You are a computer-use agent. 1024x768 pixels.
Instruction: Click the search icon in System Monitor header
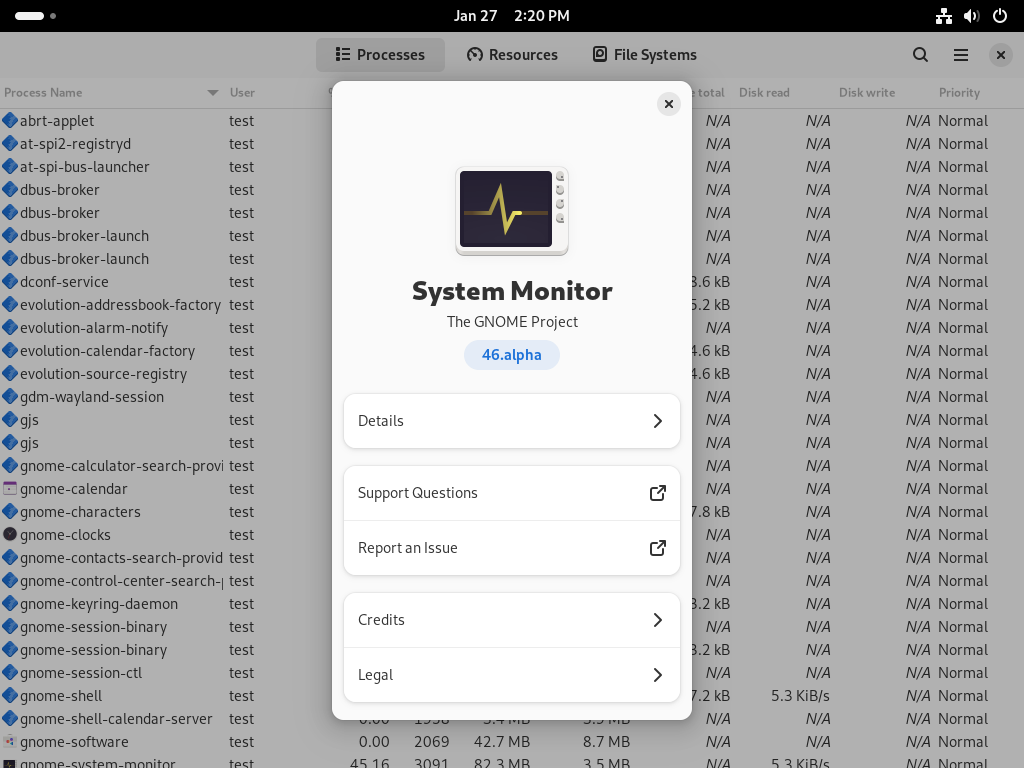pos(920,55)
